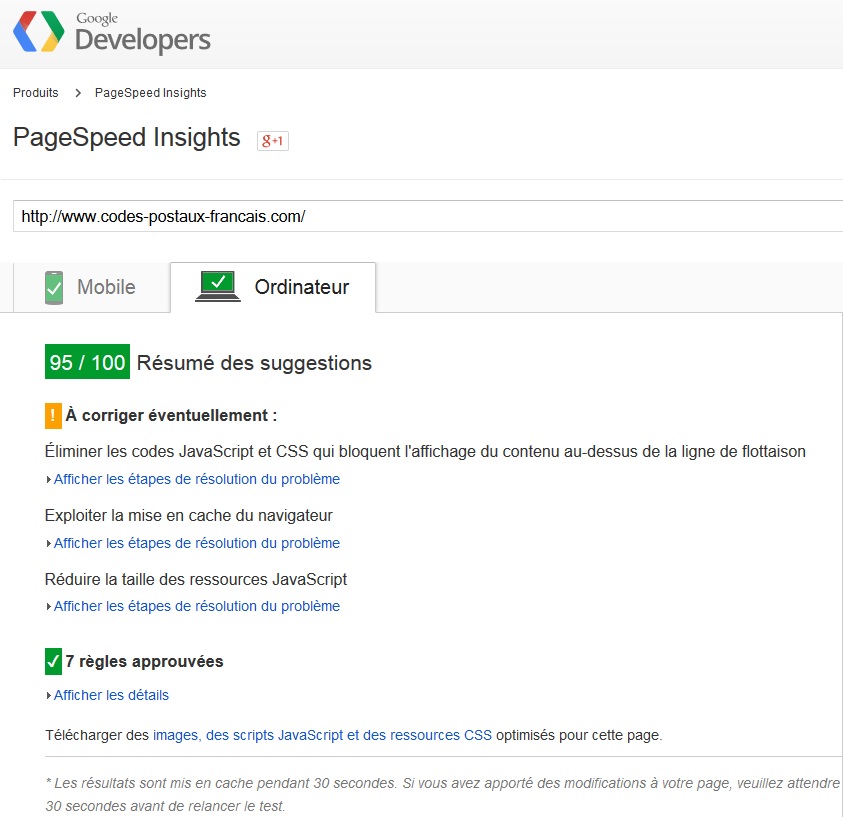Image resolution: width=843 pixels, height=822 pixels.
Task: Click the Google +1 button
Action: [273, 141]
